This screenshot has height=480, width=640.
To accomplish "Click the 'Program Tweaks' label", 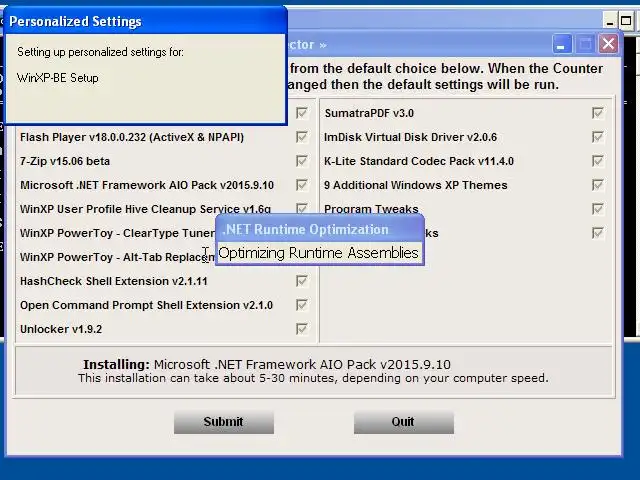I will [371, 209].
